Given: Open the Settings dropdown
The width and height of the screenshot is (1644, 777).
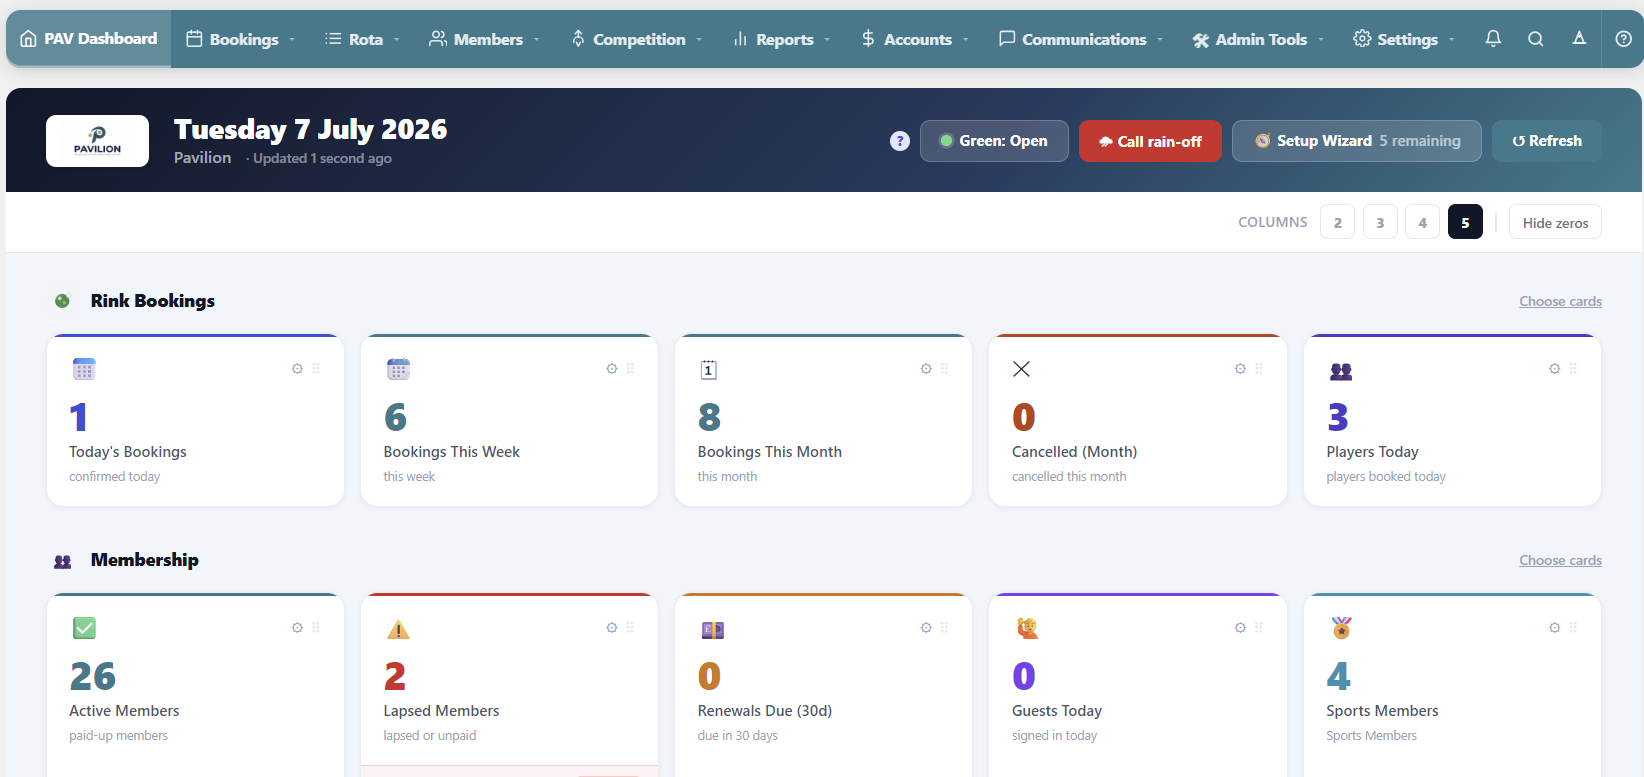Looking at the screenshot, I should 1404,39.
